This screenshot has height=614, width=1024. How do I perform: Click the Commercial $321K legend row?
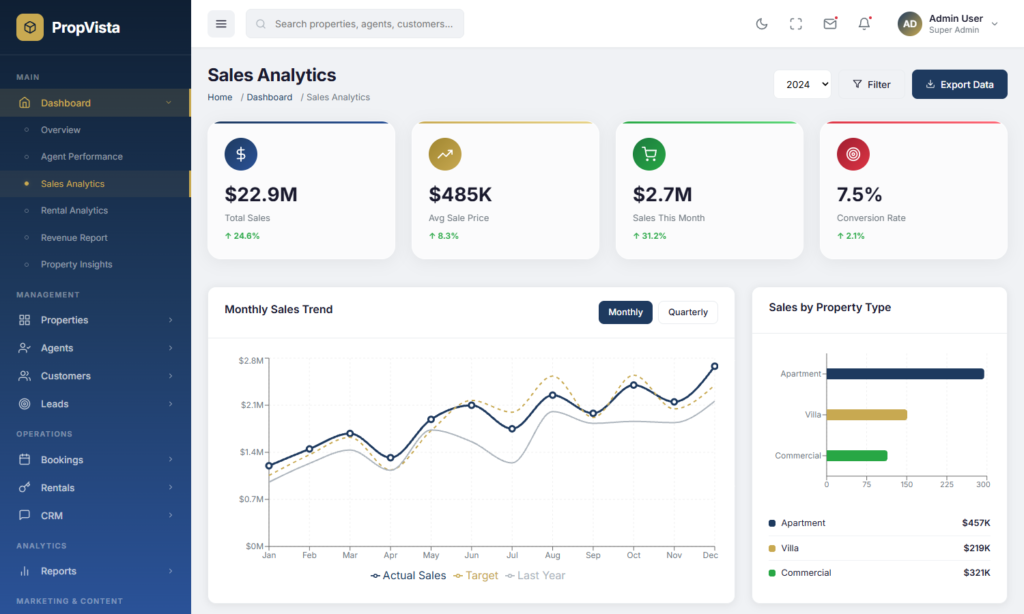(x=880, y=573)
